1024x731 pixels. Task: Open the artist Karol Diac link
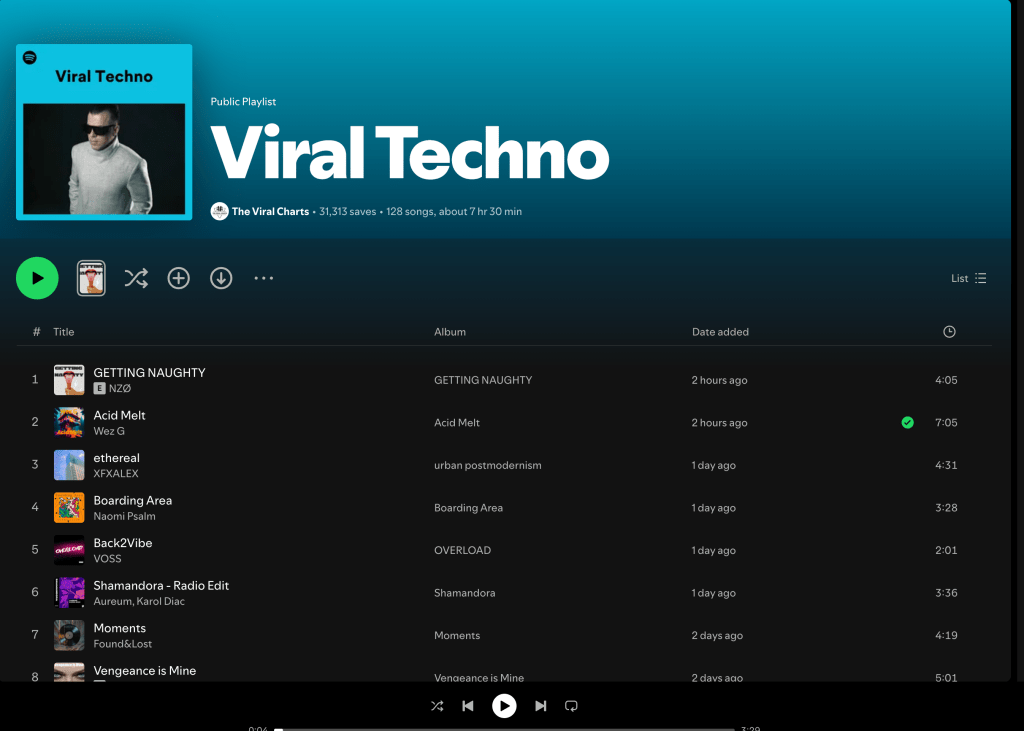coord(160,601)
